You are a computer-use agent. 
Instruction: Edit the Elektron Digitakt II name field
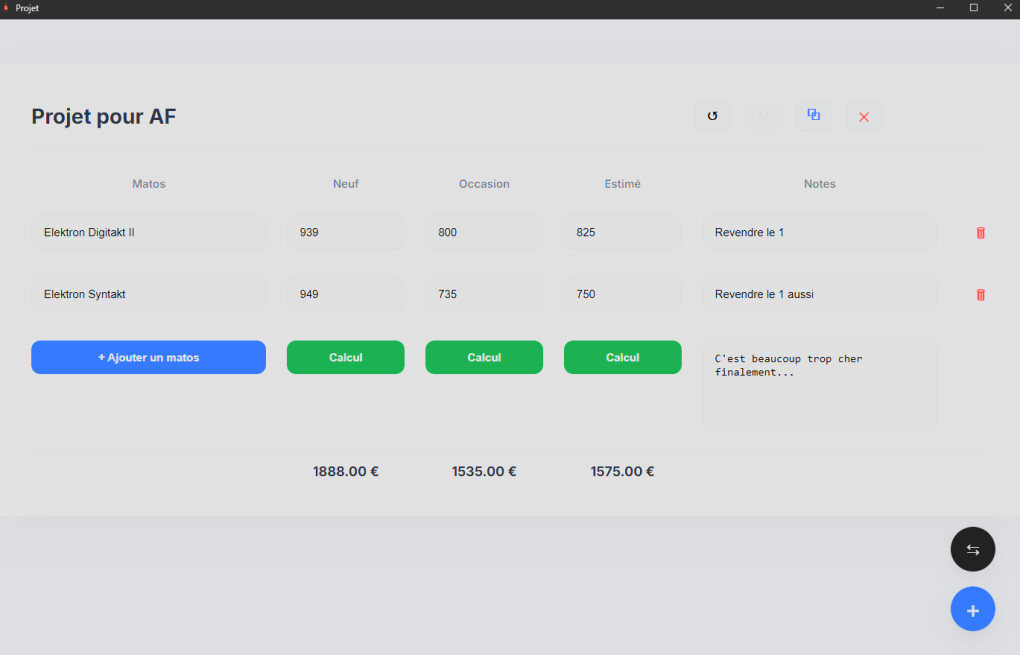tap(148, 232)
